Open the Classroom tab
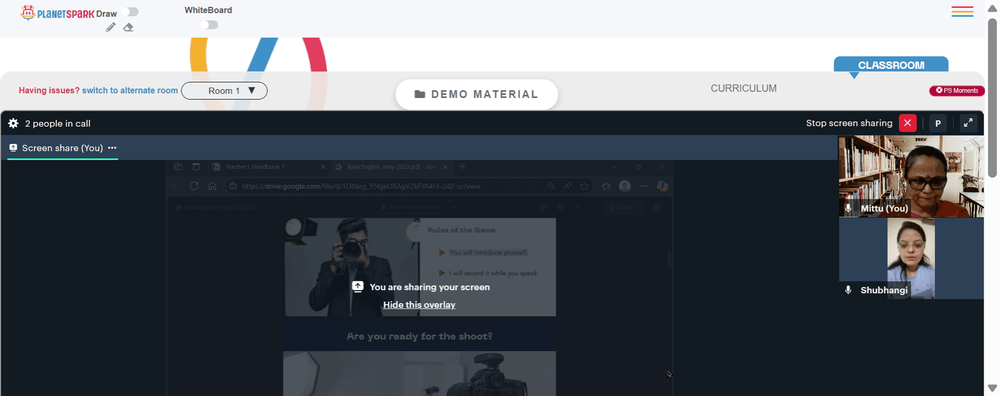Screen dimensions: 1000x396 [891, 65]
